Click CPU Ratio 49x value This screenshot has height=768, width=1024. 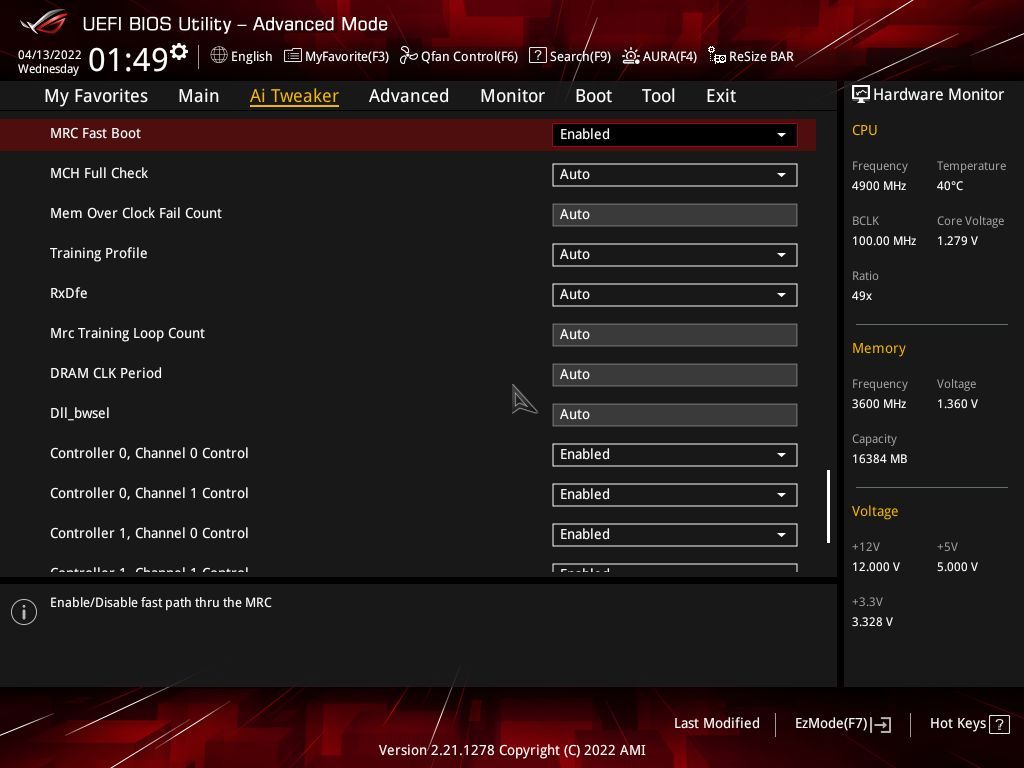click(862, 296)
